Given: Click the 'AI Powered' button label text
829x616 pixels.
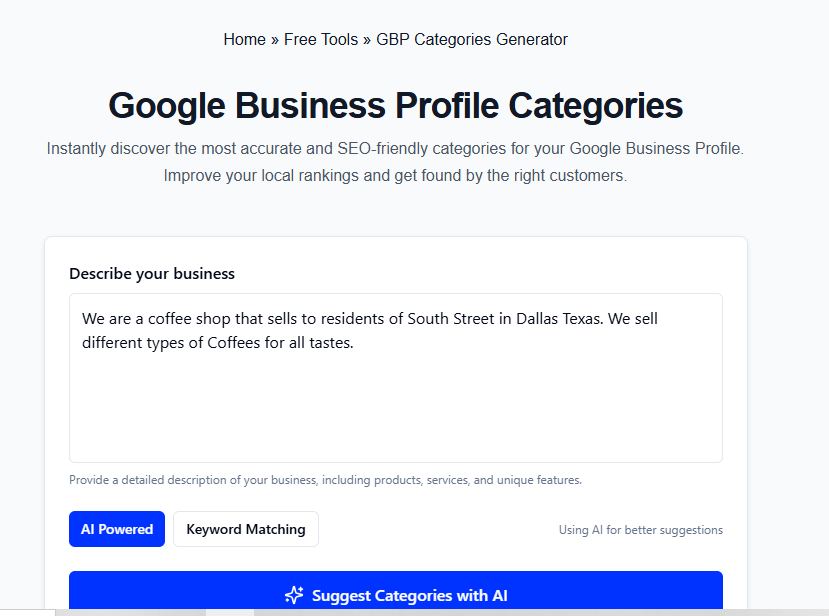Looking at the screenshot, I should 116,528.
